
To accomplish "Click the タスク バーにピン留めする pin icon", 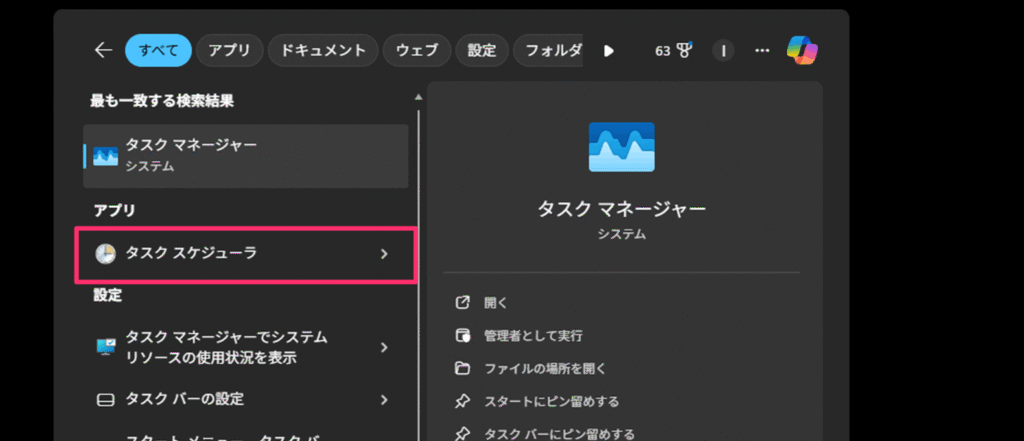I will click(462, 434).
